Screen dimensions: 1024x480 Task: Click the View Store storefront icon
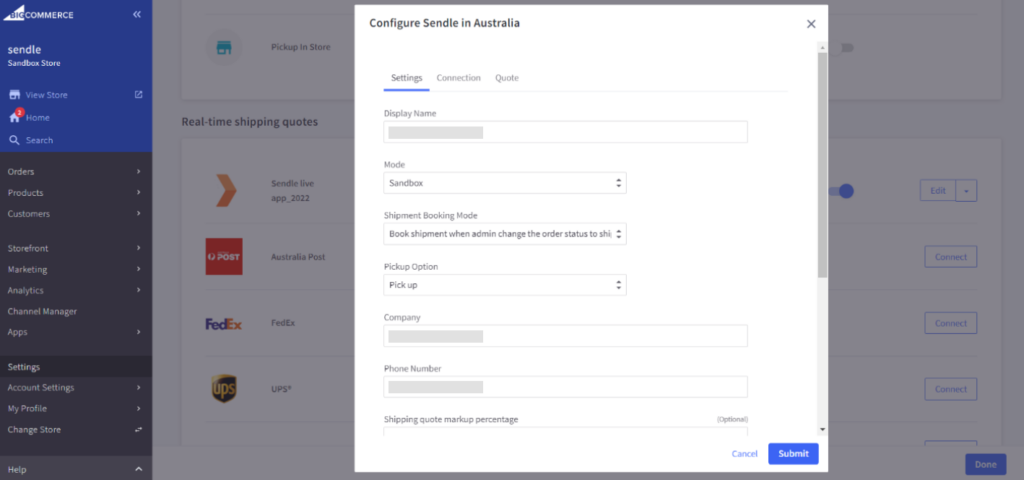pos(14,95)
